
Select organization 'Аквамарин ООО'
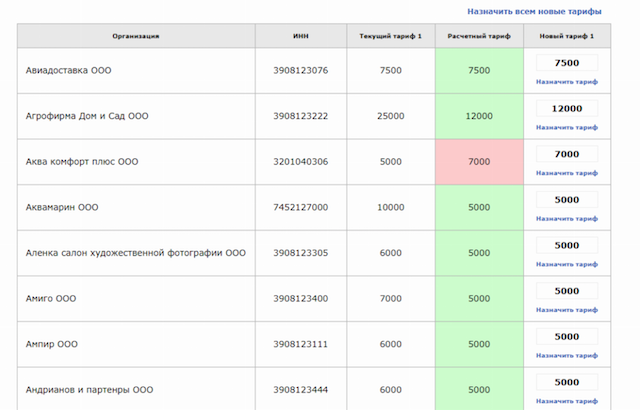click(62, 208)
